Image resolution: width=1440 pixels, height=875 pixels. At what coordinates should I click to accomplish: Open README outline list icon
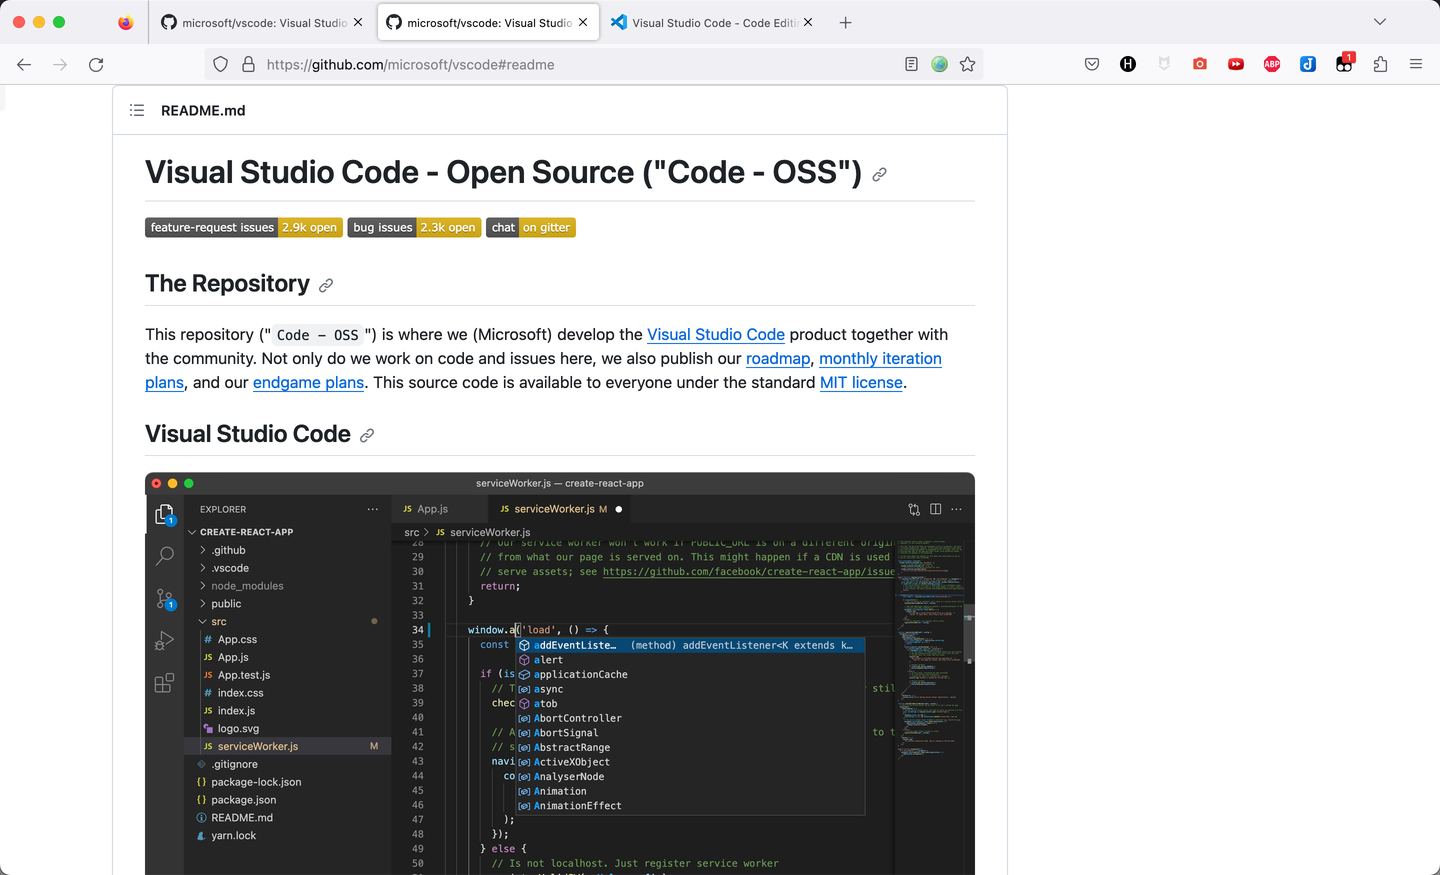[137, 110]
